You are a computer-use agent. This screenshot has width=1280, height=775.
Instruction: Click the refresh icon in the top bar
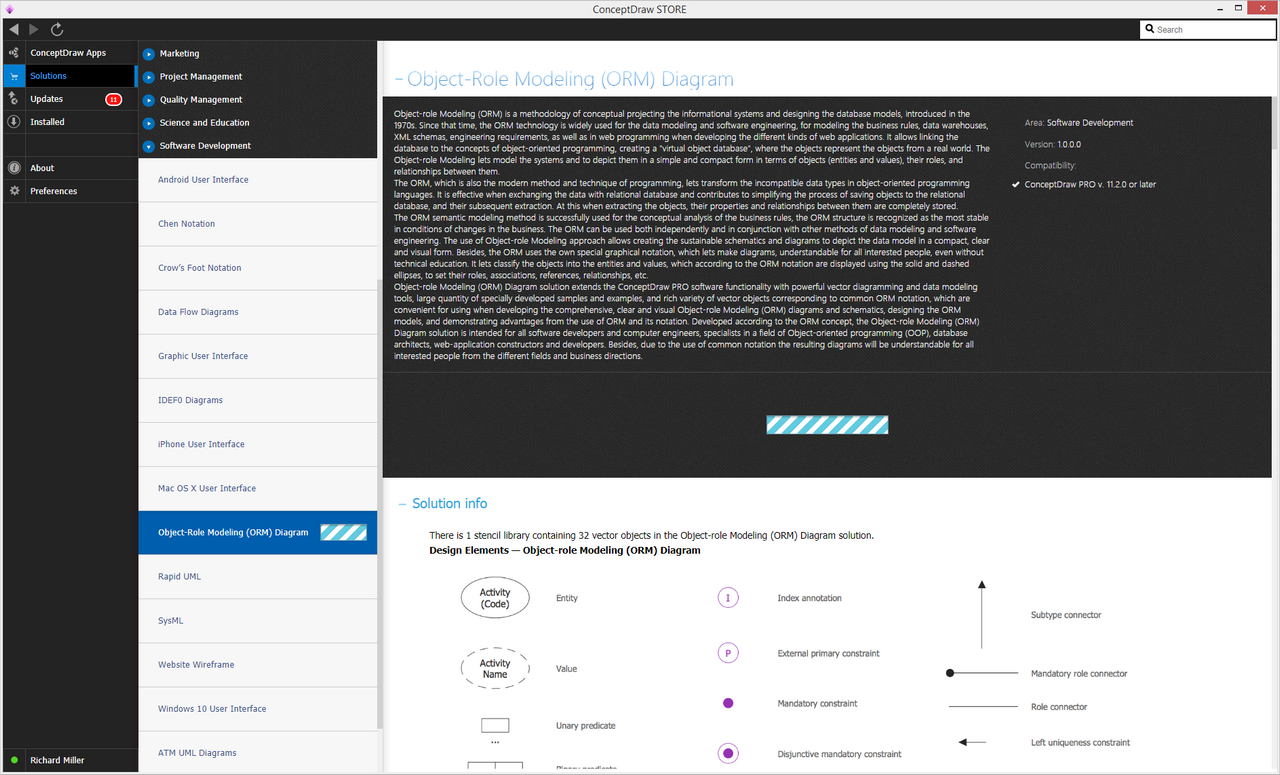click(x=57, y=30)
